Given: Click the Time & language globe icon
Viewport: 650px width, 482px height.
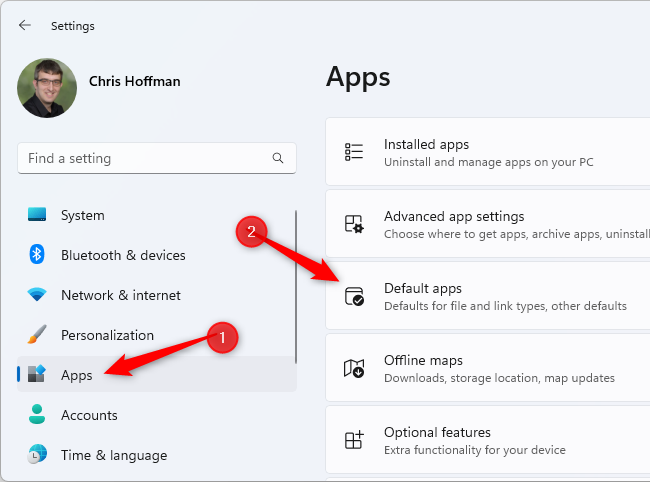Looking at the screenshot, I should pos(37,455).
